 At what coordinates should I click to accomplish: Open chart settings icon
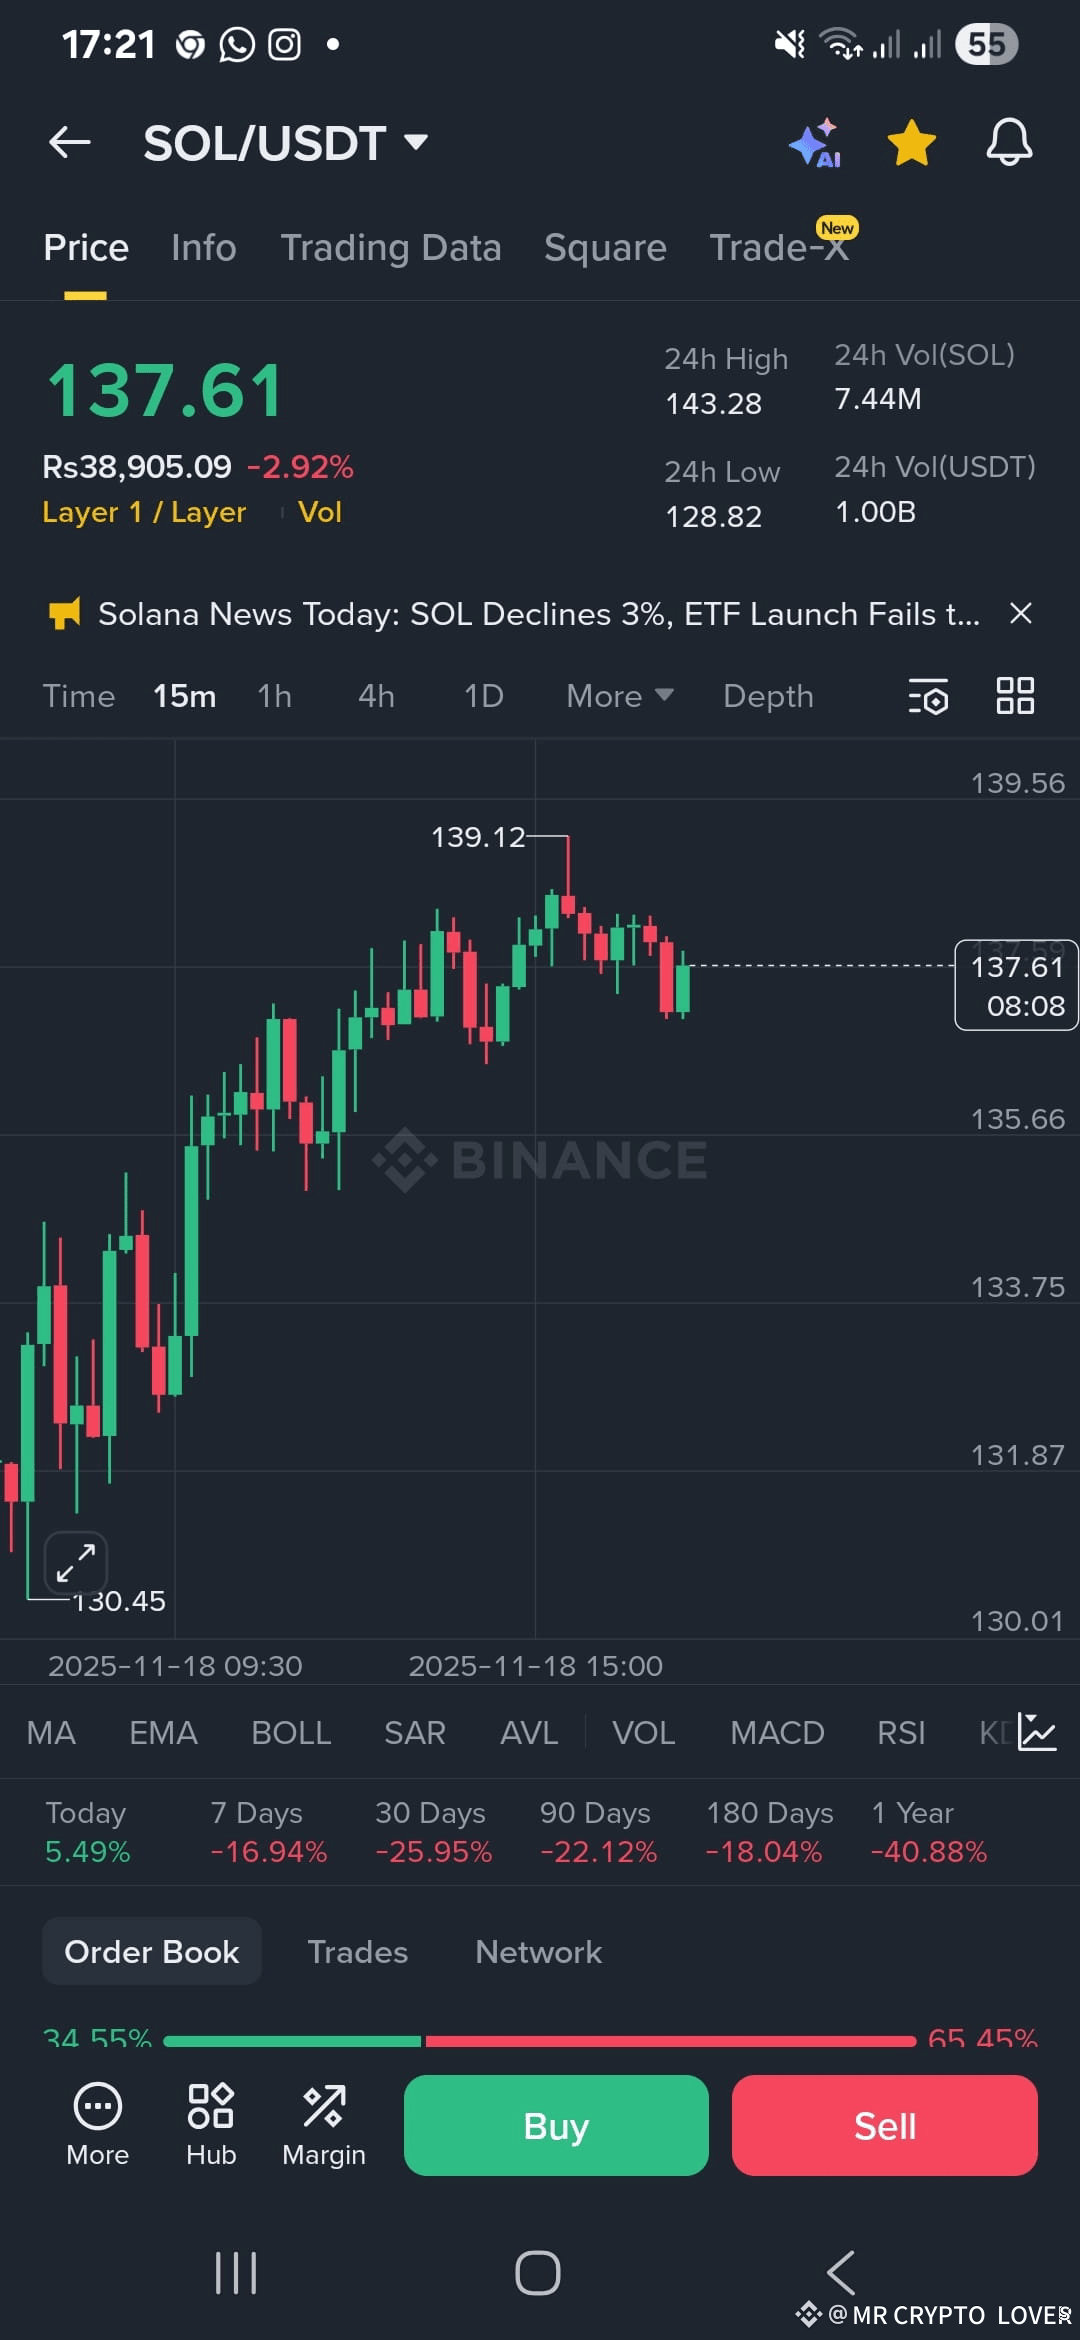[x=928, y=696]
